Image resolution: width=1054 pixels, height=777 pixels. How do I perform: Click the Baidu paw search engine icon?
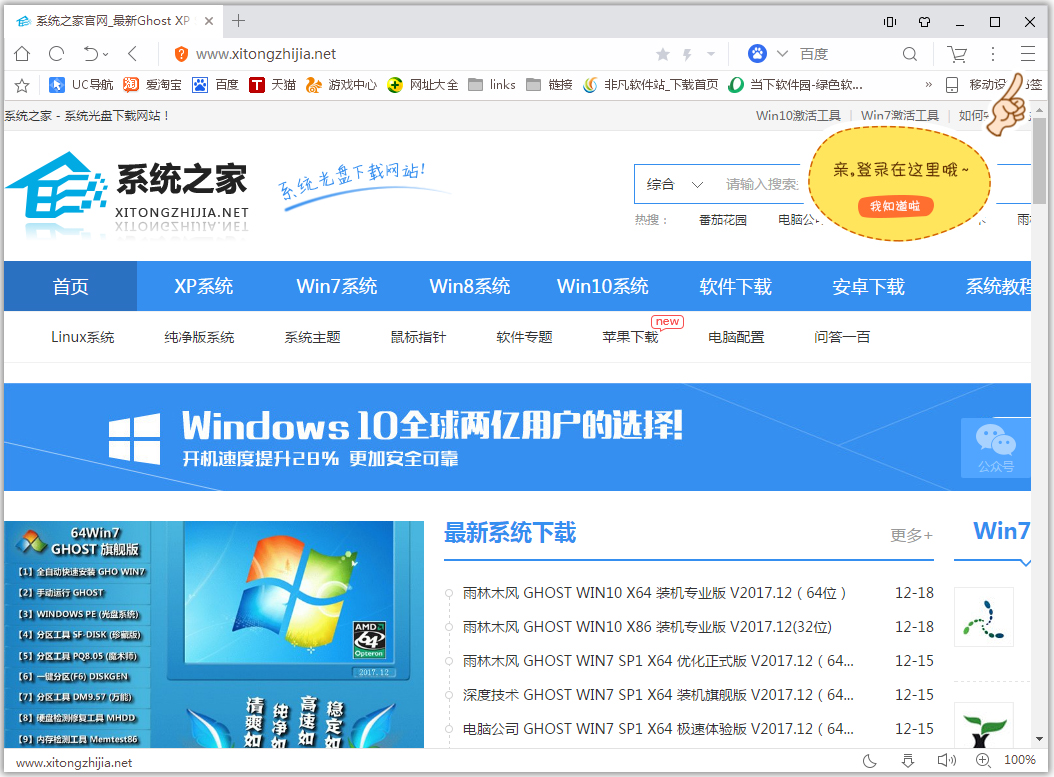[x=758, y=54]
